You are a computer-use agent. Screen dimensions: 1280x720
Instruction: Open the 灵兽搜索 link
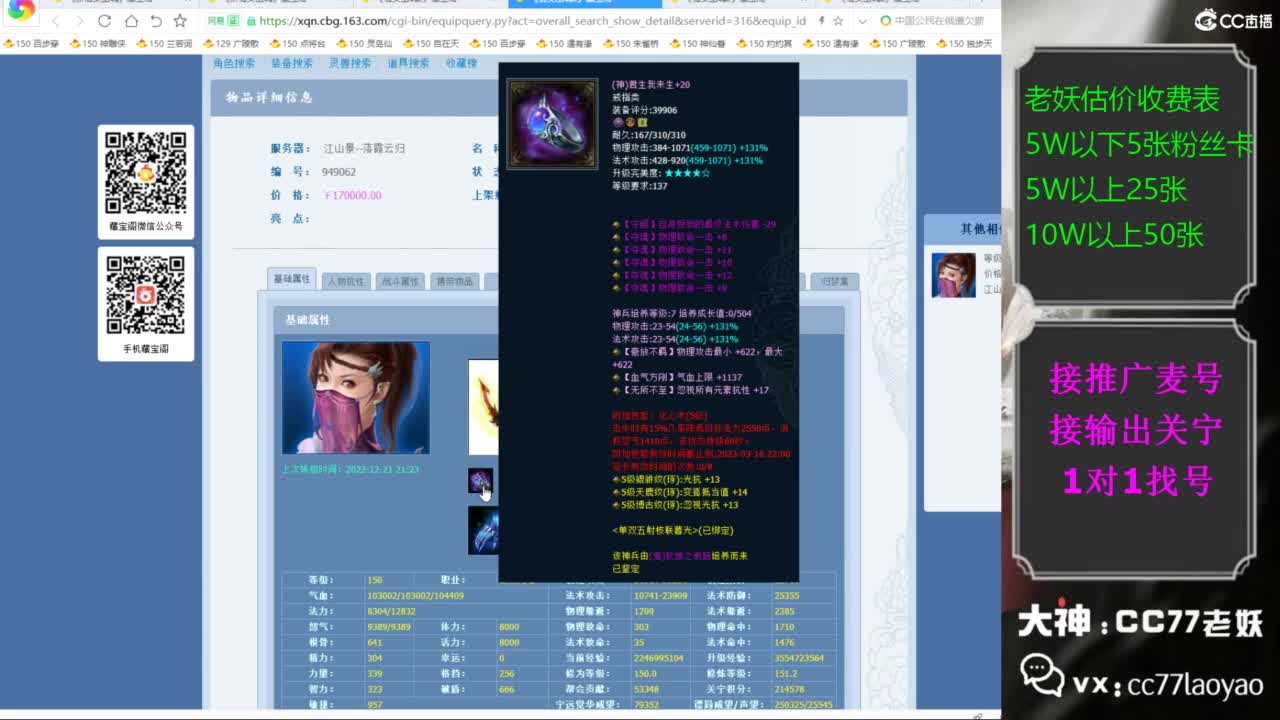tap(350, 63)
